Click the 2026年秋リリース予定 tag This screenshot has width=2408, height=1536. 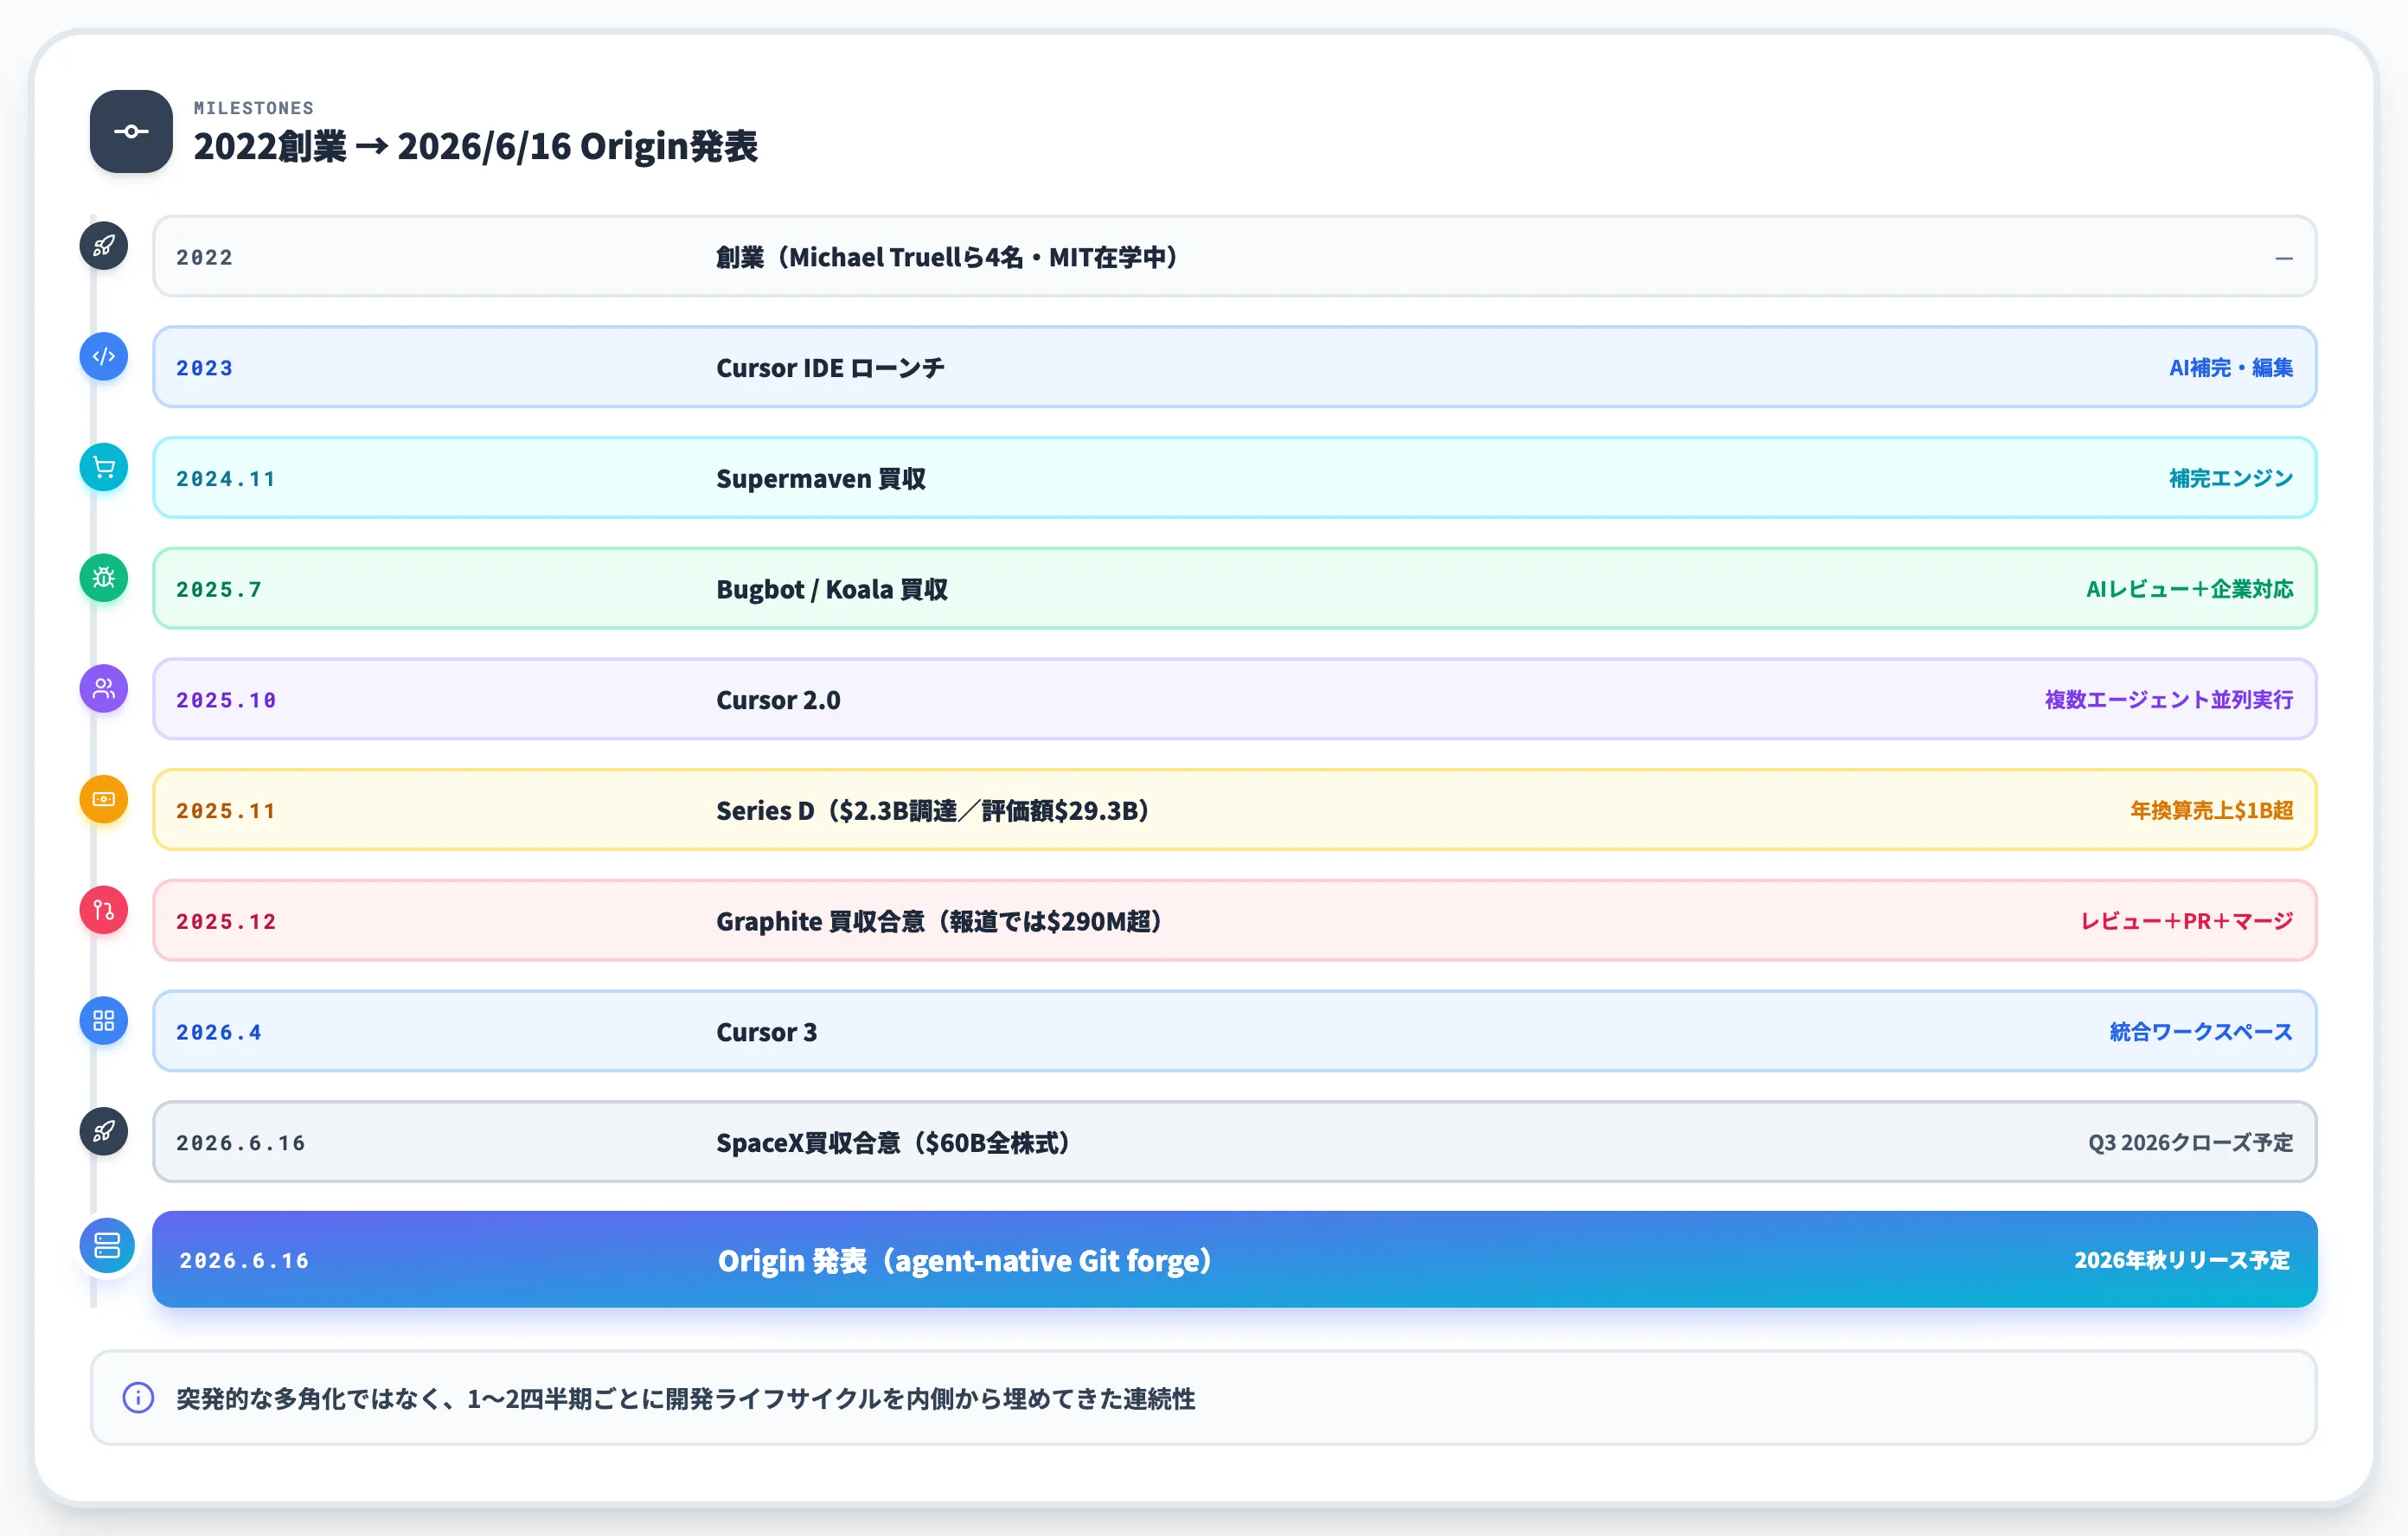pyautogui.click(x=2182, y=1260)
